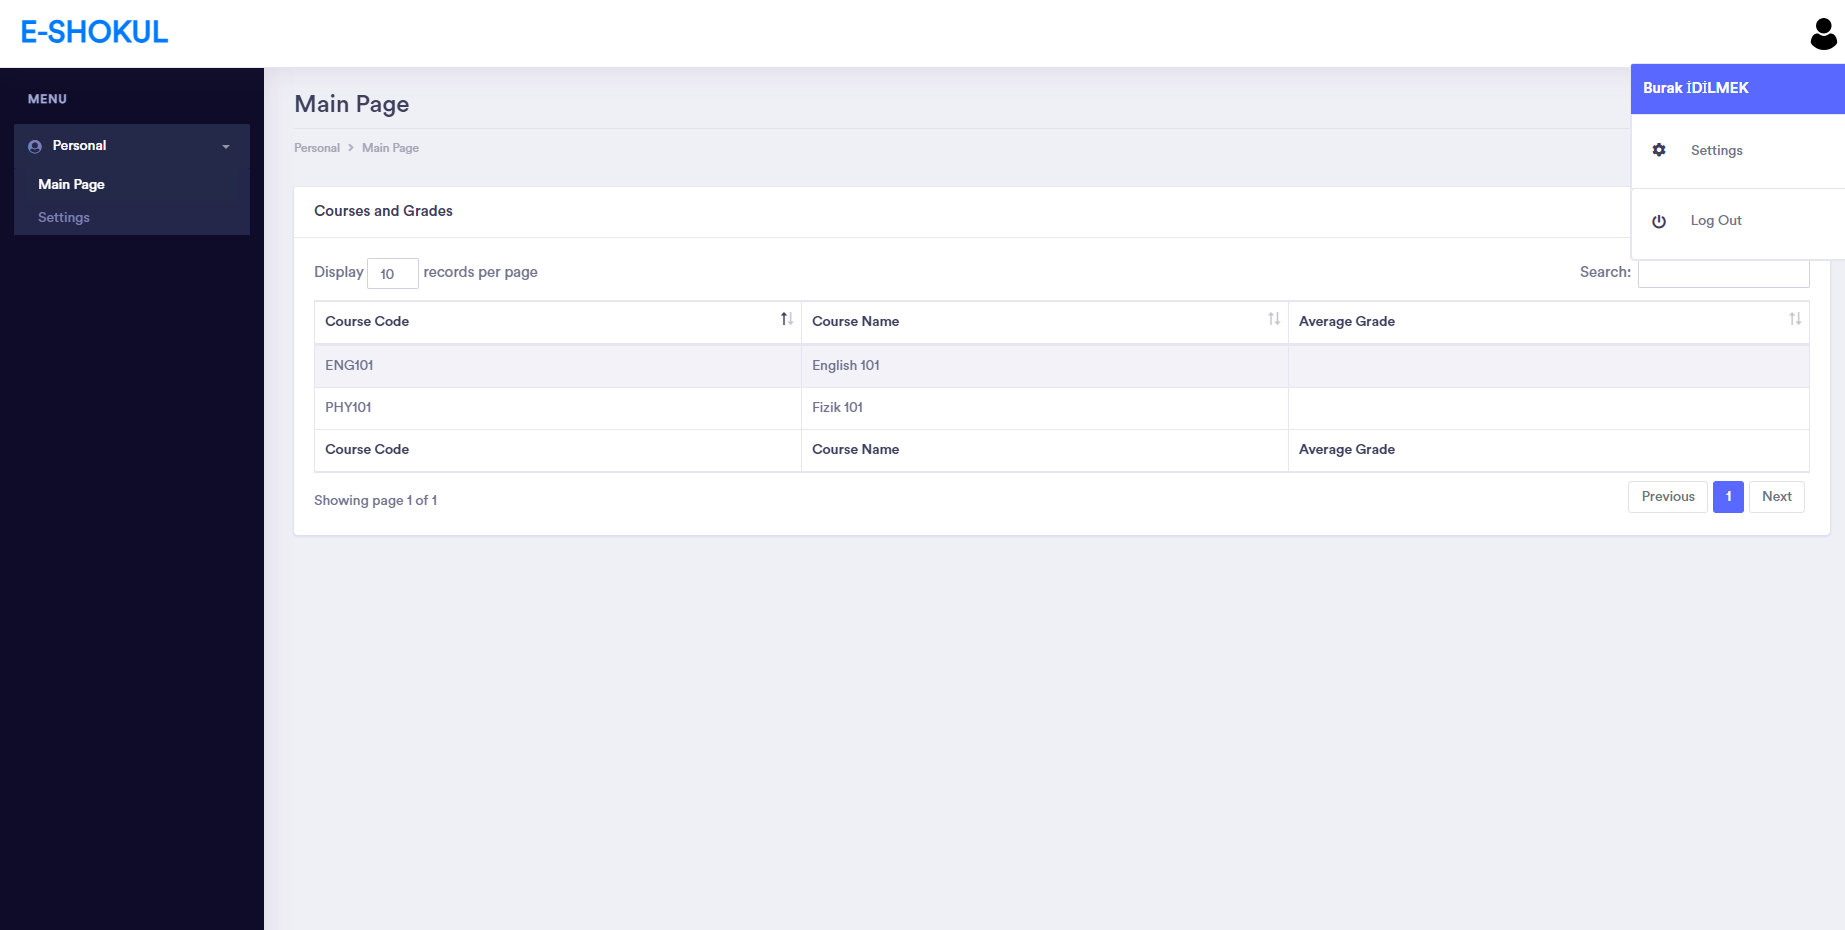Viewport: 1845px width, 930px height.
Task: Click Personal in the breadcrumb
Action: pyautogui.click(x=317, y=148)
